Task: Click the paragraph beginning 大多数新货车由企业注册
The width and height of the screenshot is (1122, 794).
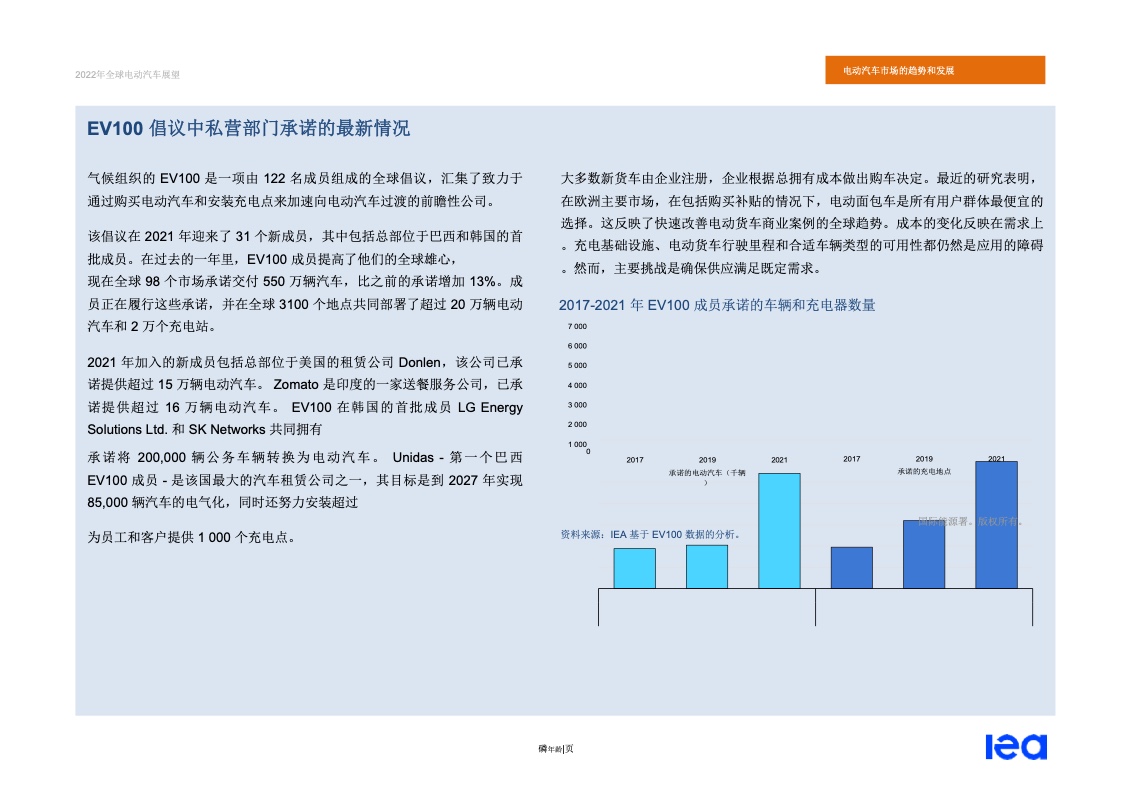Action: (802, 223)
